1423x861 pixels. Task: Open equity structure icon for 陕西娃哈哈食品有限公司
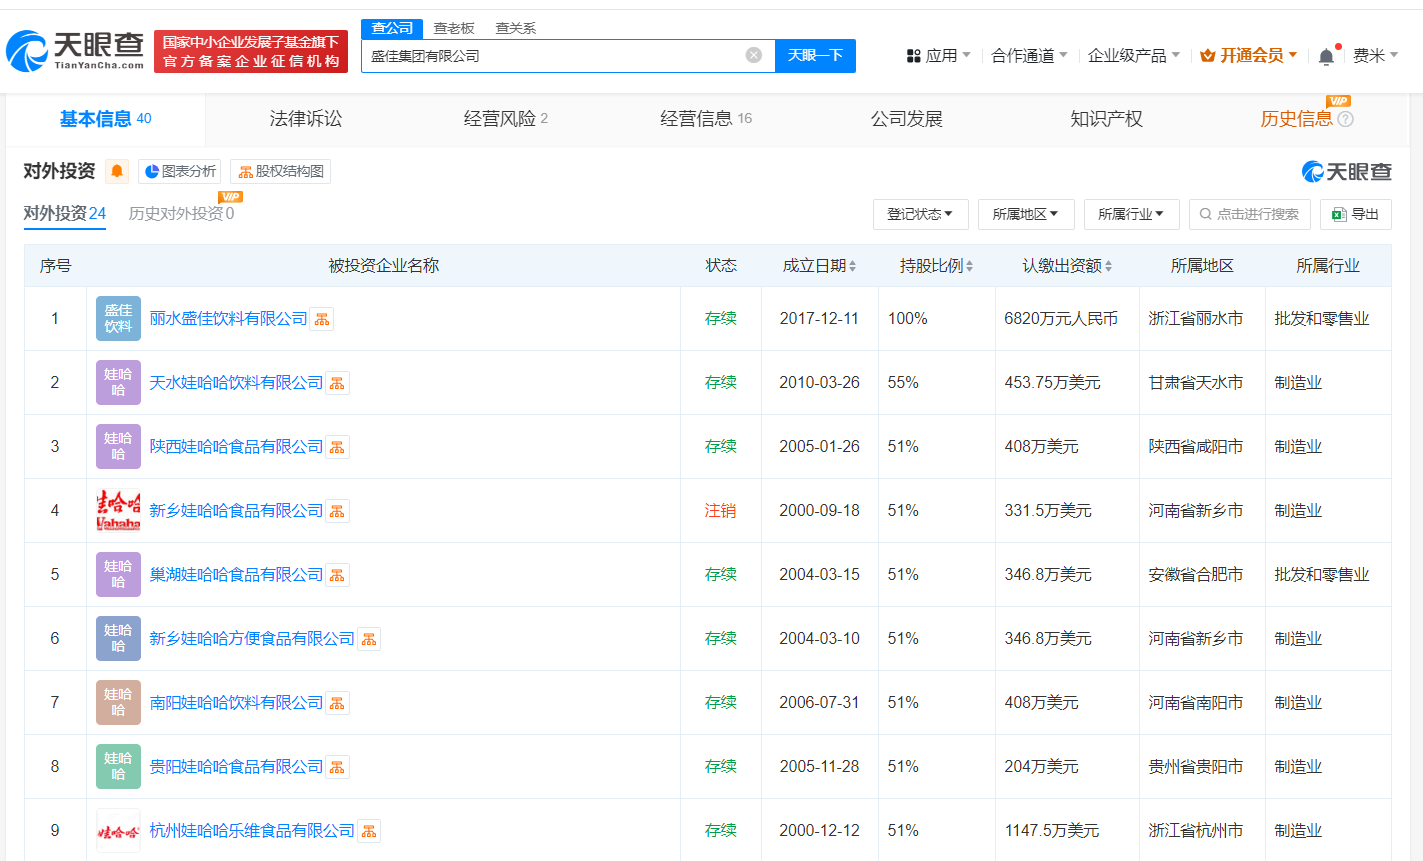point(337,447)
